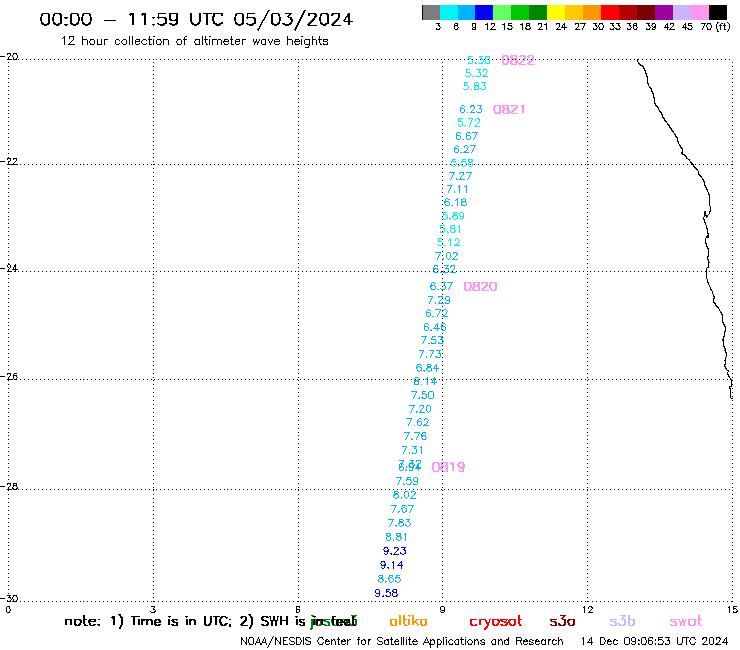Click wave height value 7.02
Viewport: 740px width, 650px height.
446,256
